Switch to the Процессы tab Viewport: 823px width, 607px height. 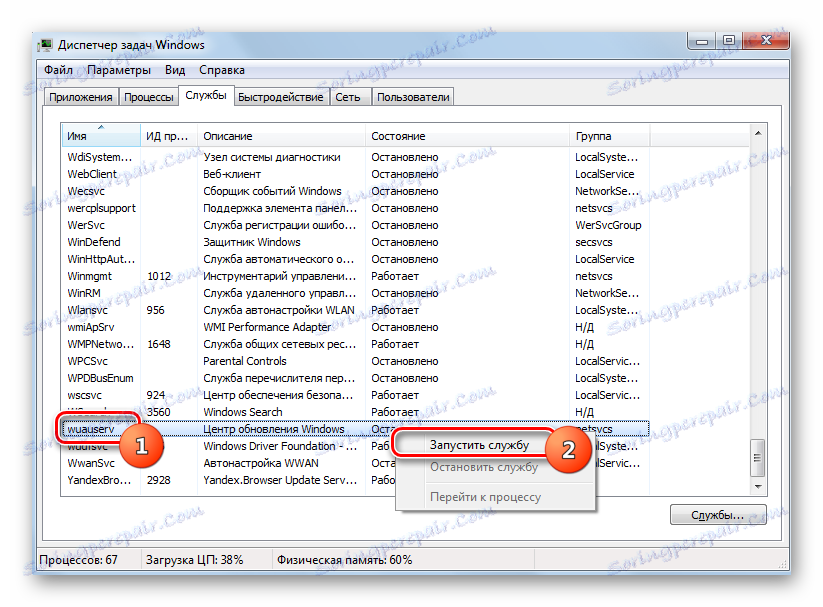click(149, 97)
